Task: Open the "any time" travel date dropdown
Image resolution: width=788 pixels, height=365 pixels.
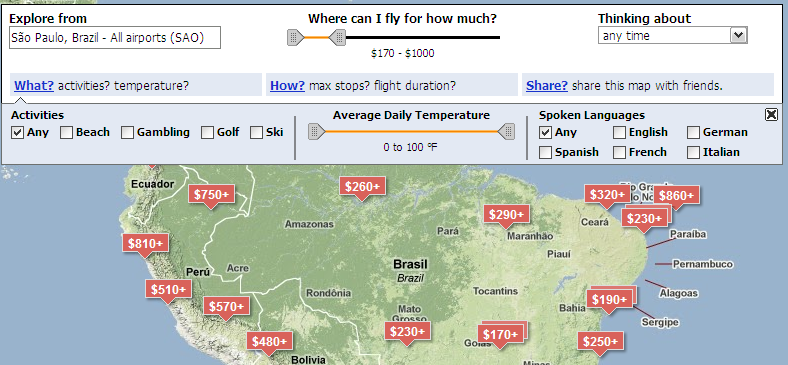Action: click(672, 36)
